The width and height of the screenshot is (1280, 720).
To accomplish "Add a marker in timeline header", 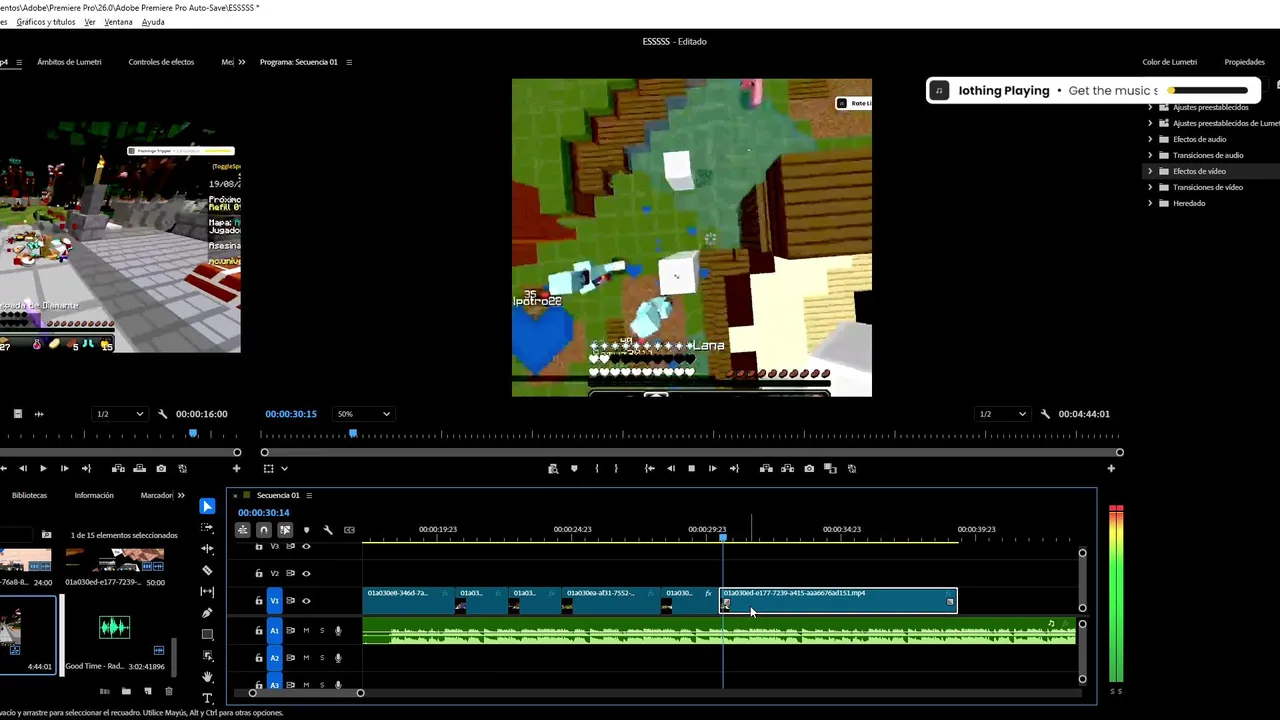I will tap(306, 530).
